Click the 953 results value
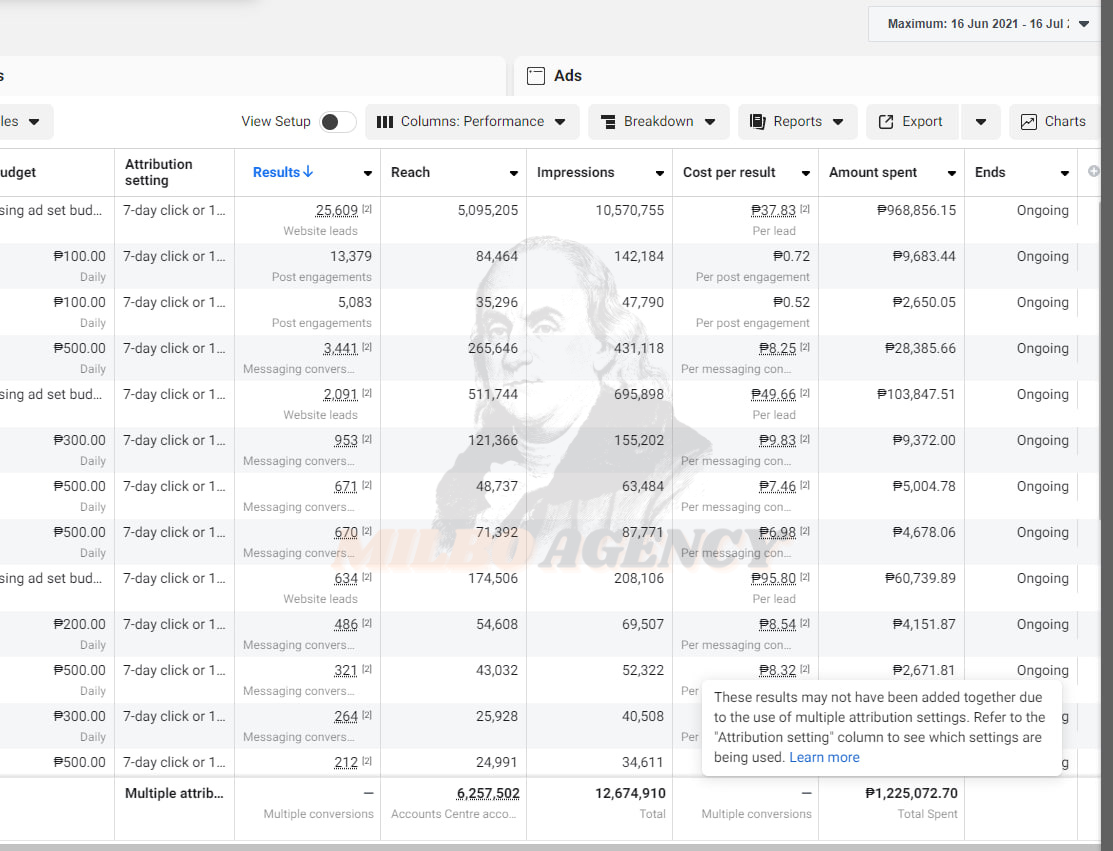Screen dimensions: 1113x851 tap(346, 441)
